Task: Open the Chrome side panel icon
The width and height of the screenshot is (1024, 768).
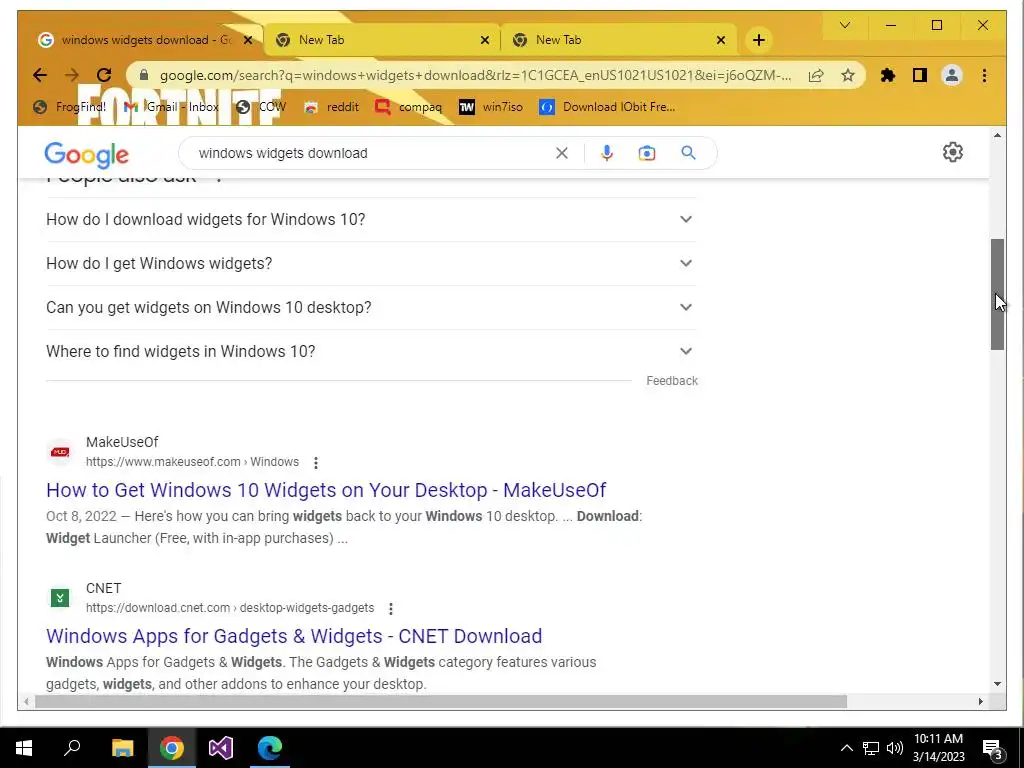Action: pos(920,75)
